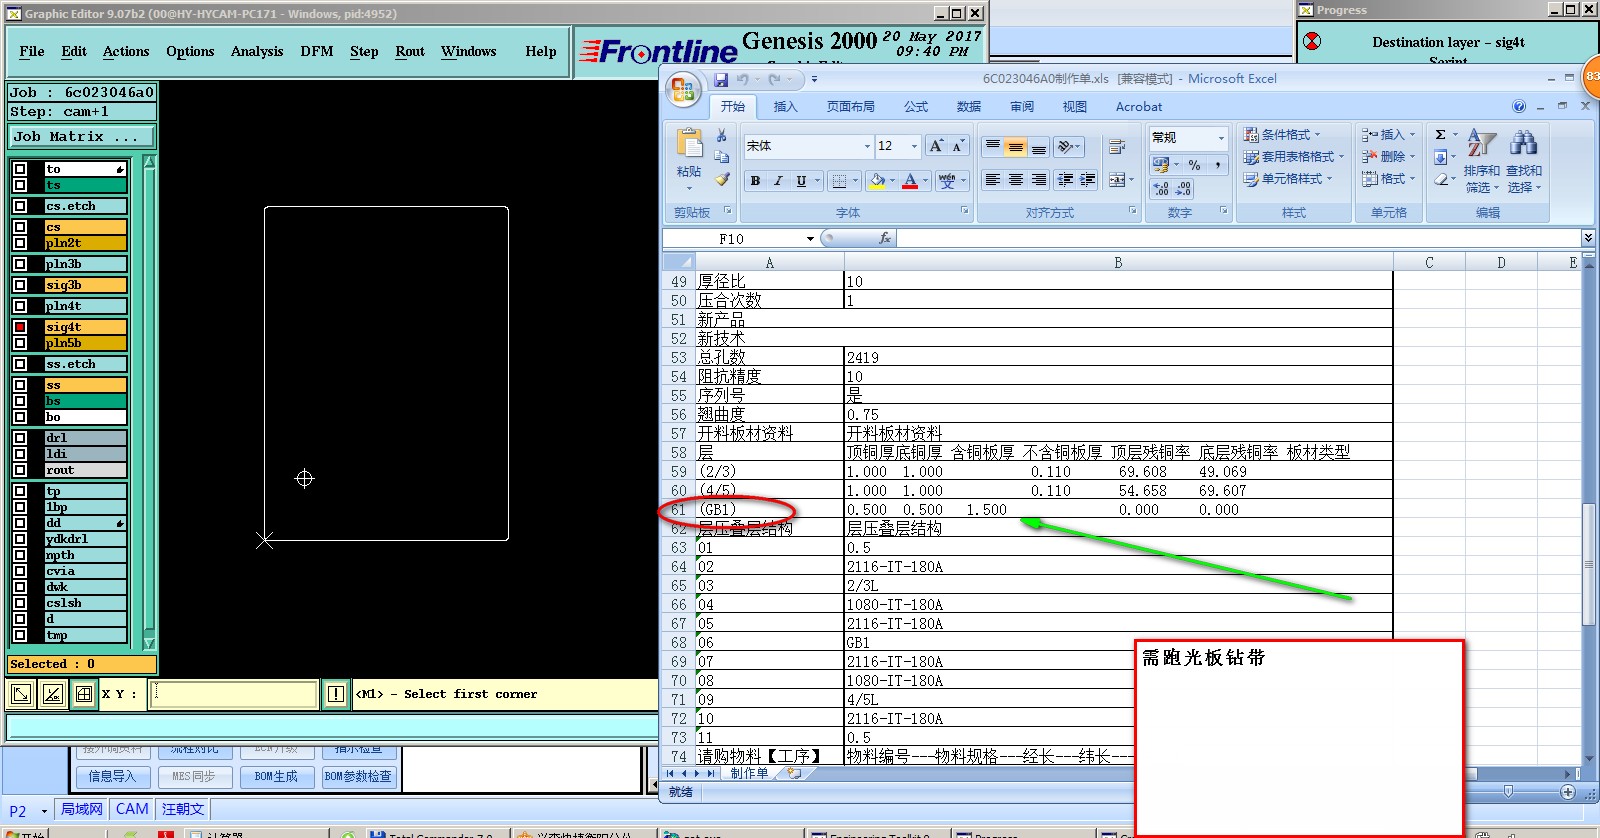
Task: Click the Save icon in Excel quick access toolbar
Action: tap(720, 79)
